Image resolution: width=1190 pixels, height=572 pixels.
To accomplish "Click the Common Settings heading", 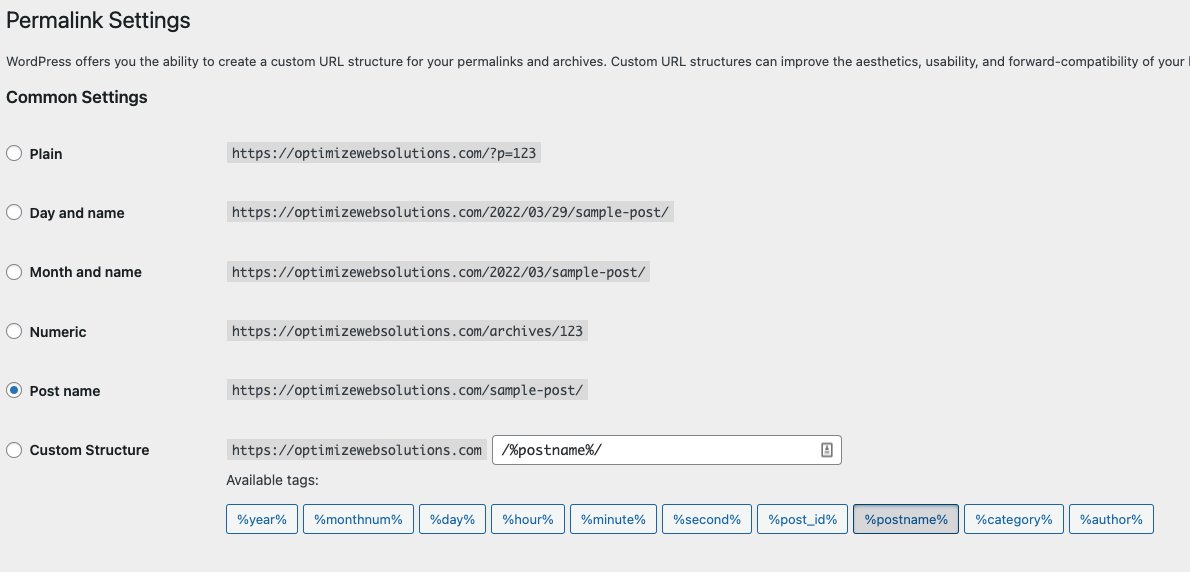I will (77, 97).
